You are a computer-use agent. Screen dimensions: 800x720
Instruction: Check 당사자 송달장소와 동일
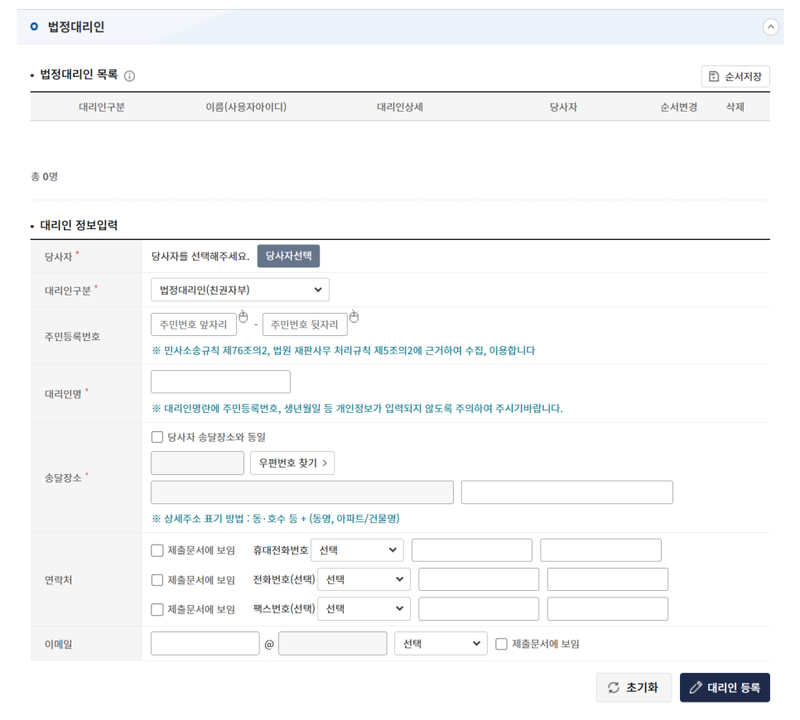click(x=157, y=437)
